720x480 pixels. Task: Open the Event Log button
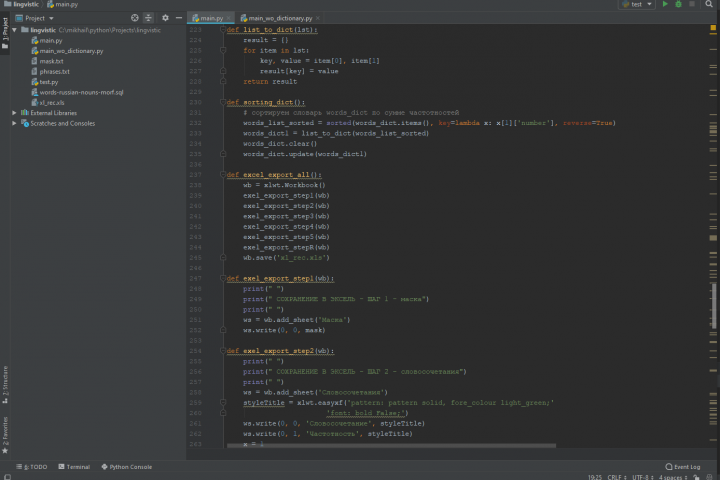click(x=683, y=467)
